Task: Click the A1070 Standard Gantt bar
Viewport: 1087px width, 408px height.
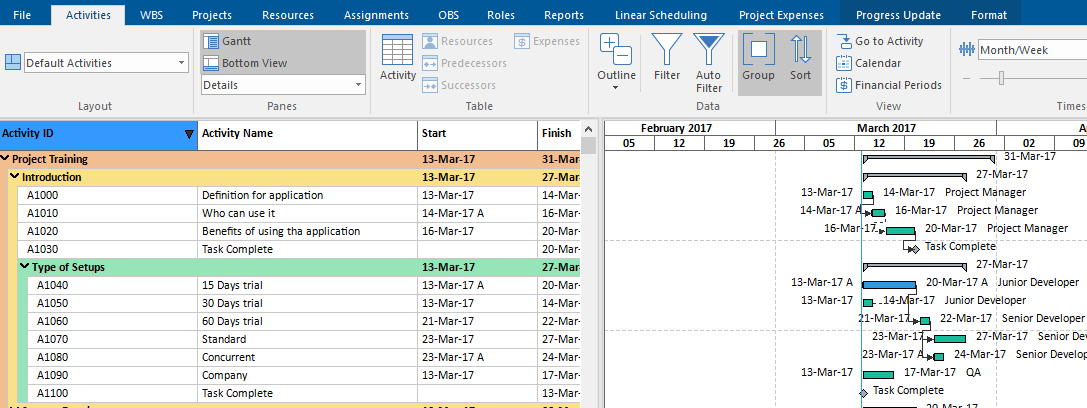Action: click(950, 339)
